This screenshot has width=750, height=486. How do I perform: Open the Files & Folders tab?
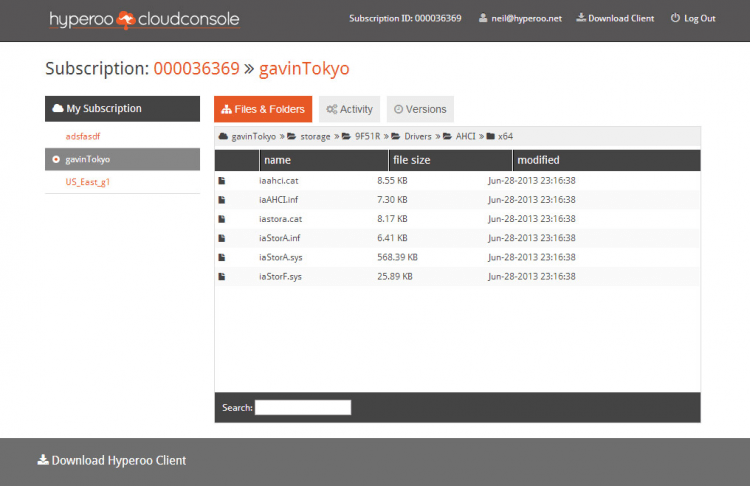tap(263, 109)
